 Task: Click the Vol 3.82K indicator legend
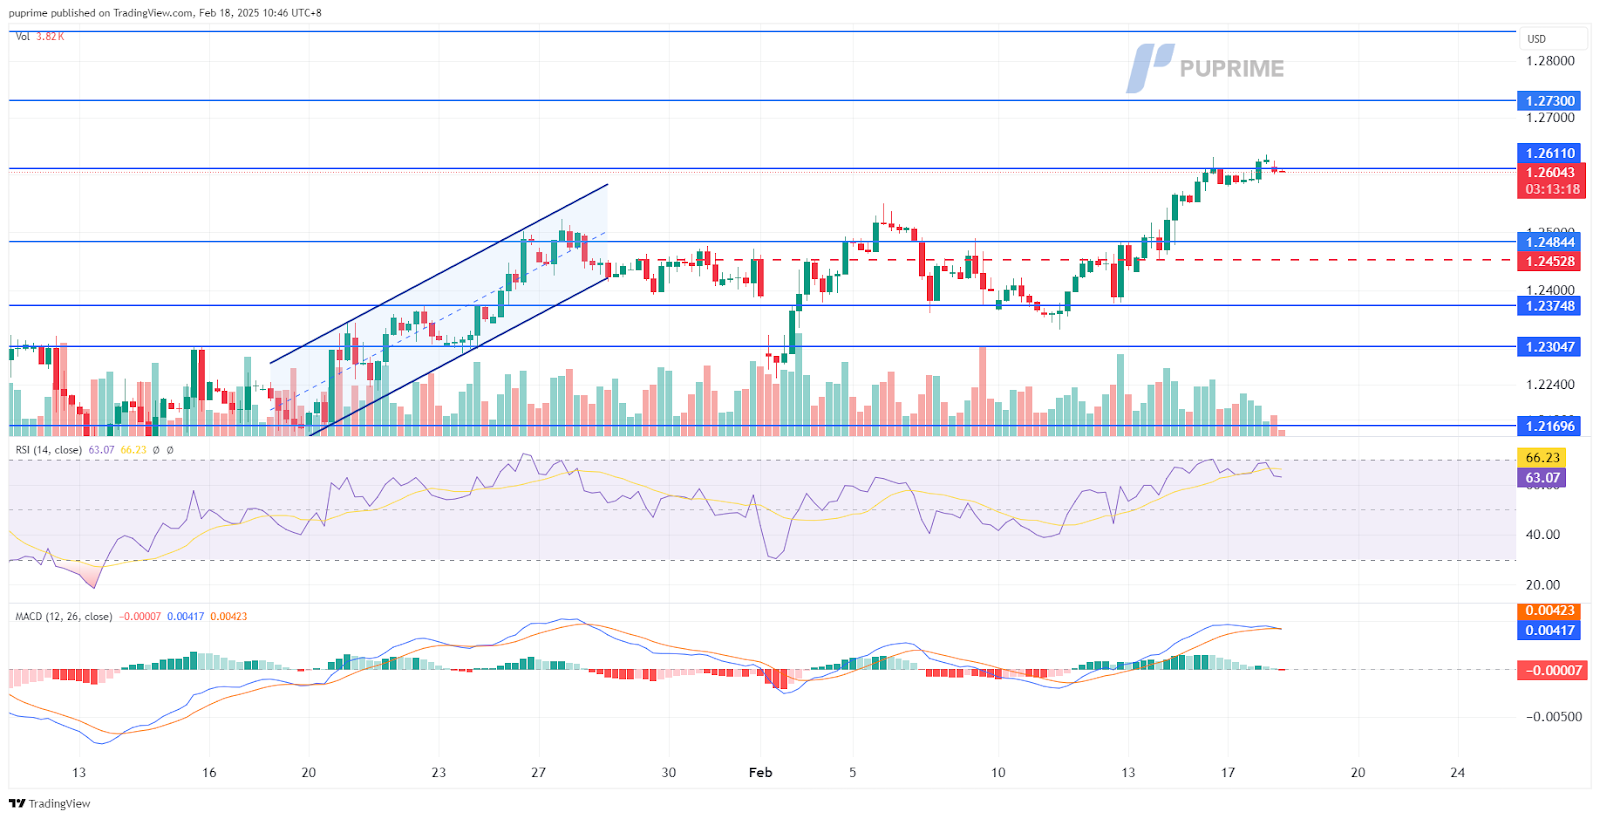click(x=40, y=36)
